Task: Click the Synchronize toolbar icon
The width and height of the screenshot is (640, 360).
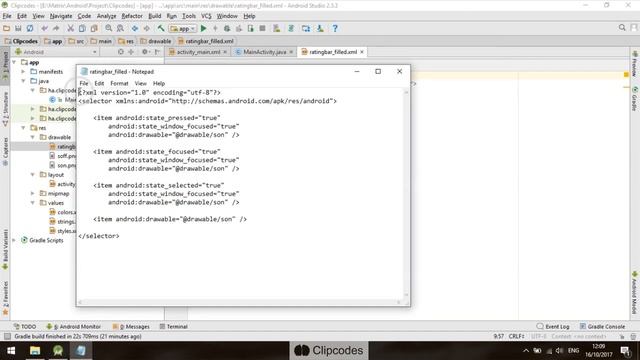Action: click(30, 29)
